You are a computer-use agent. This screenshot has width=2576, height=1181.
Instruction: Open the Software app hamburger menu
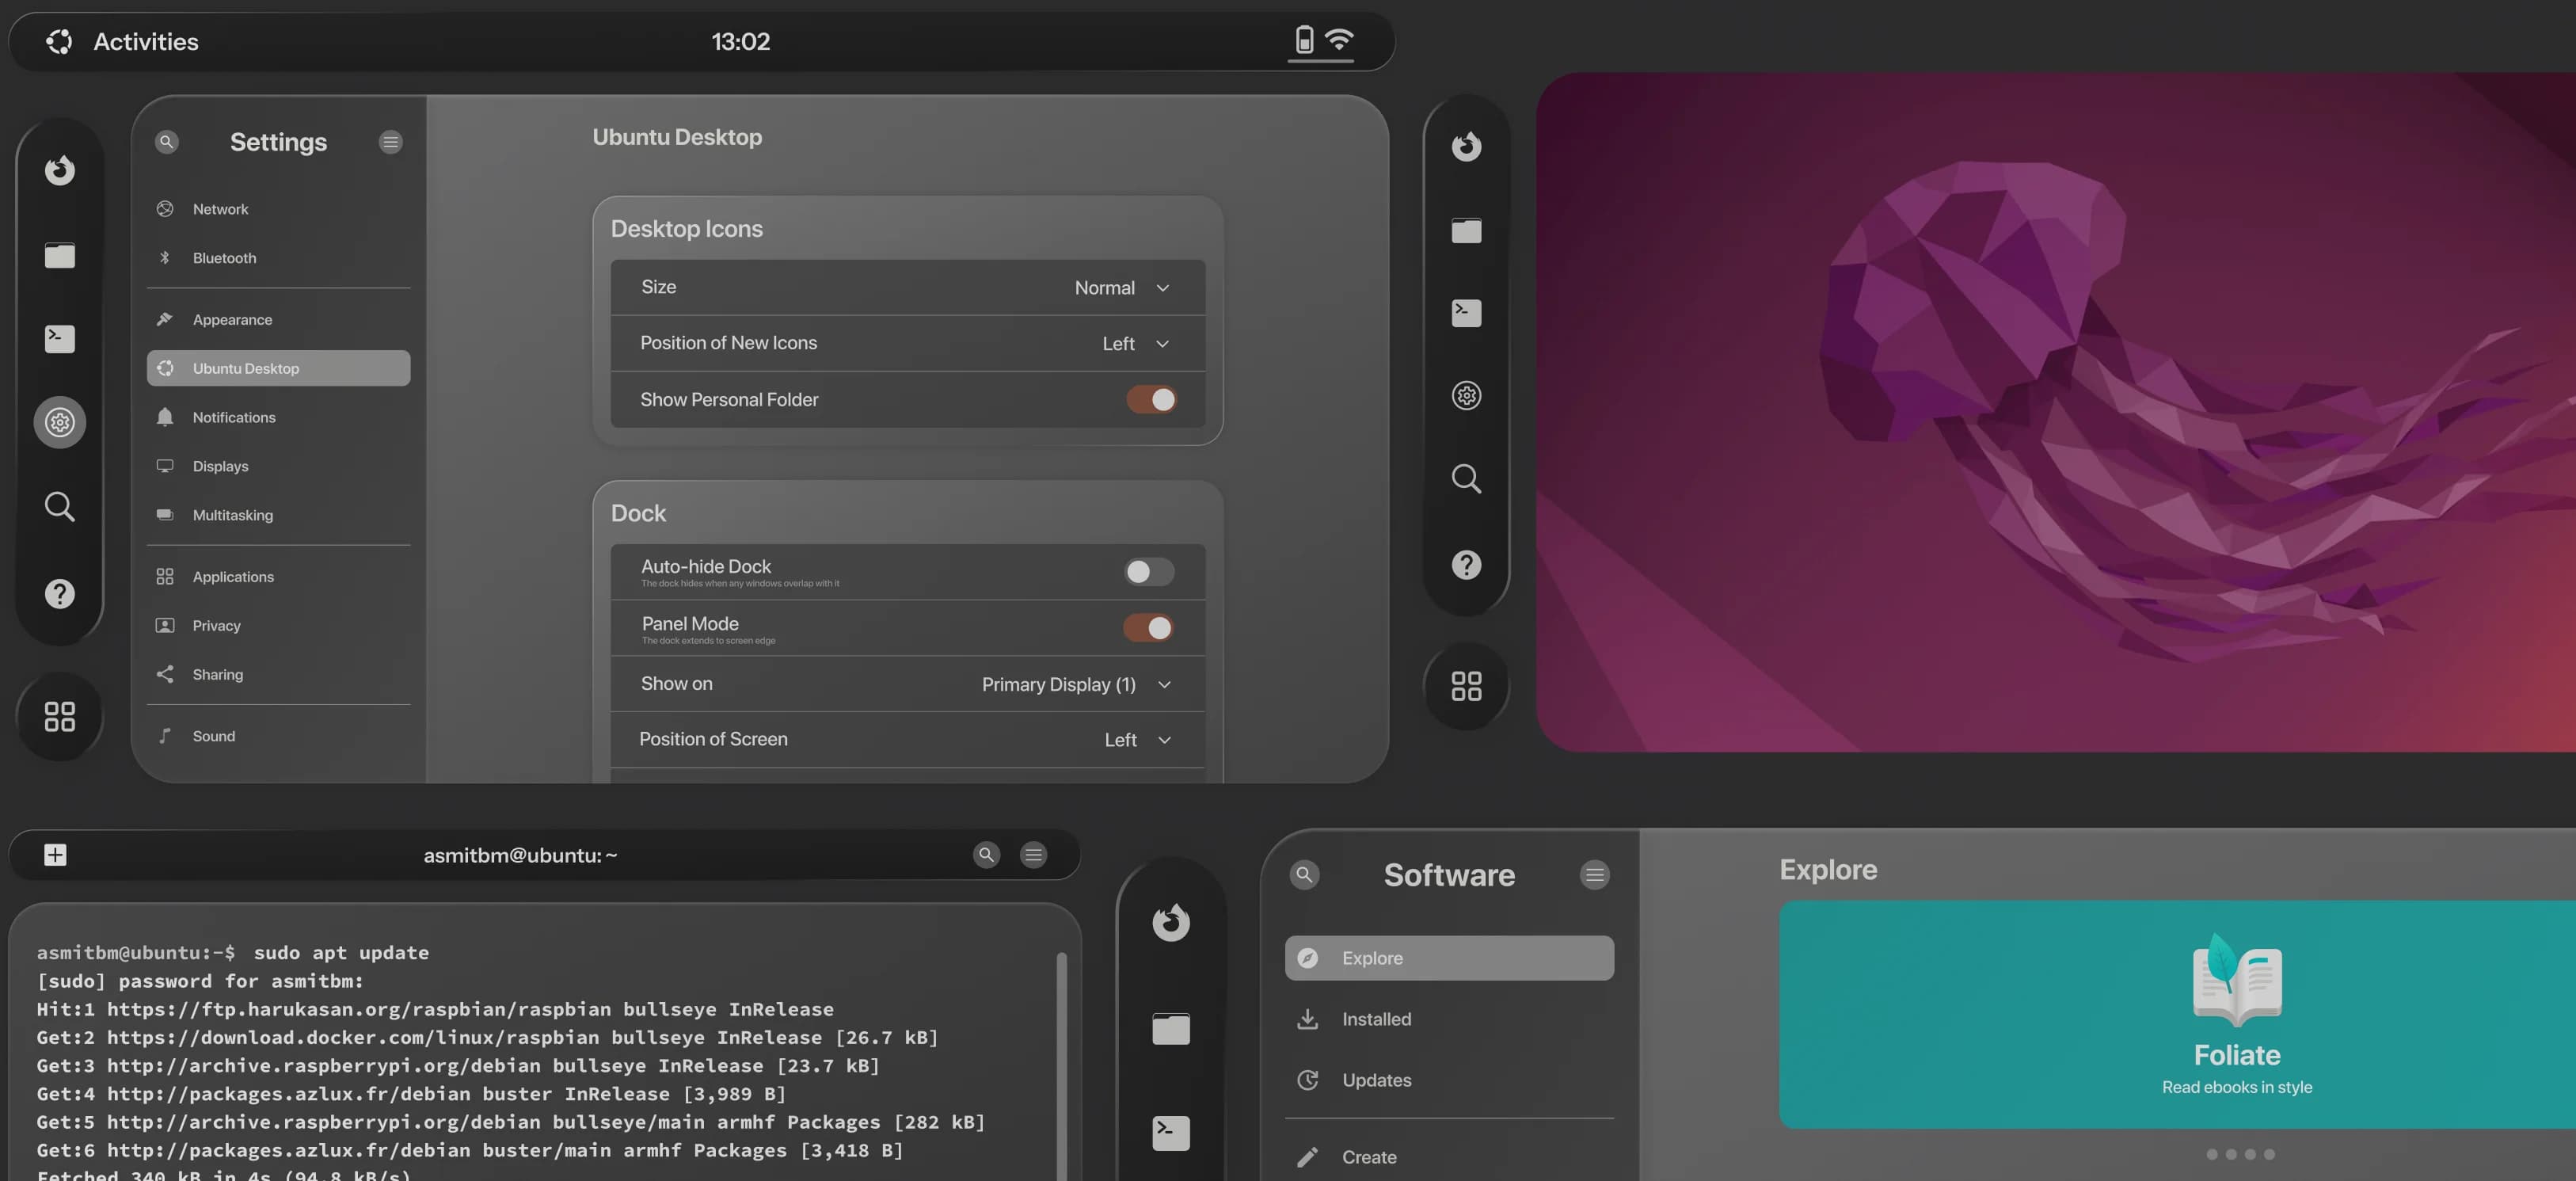[1595, 874]
